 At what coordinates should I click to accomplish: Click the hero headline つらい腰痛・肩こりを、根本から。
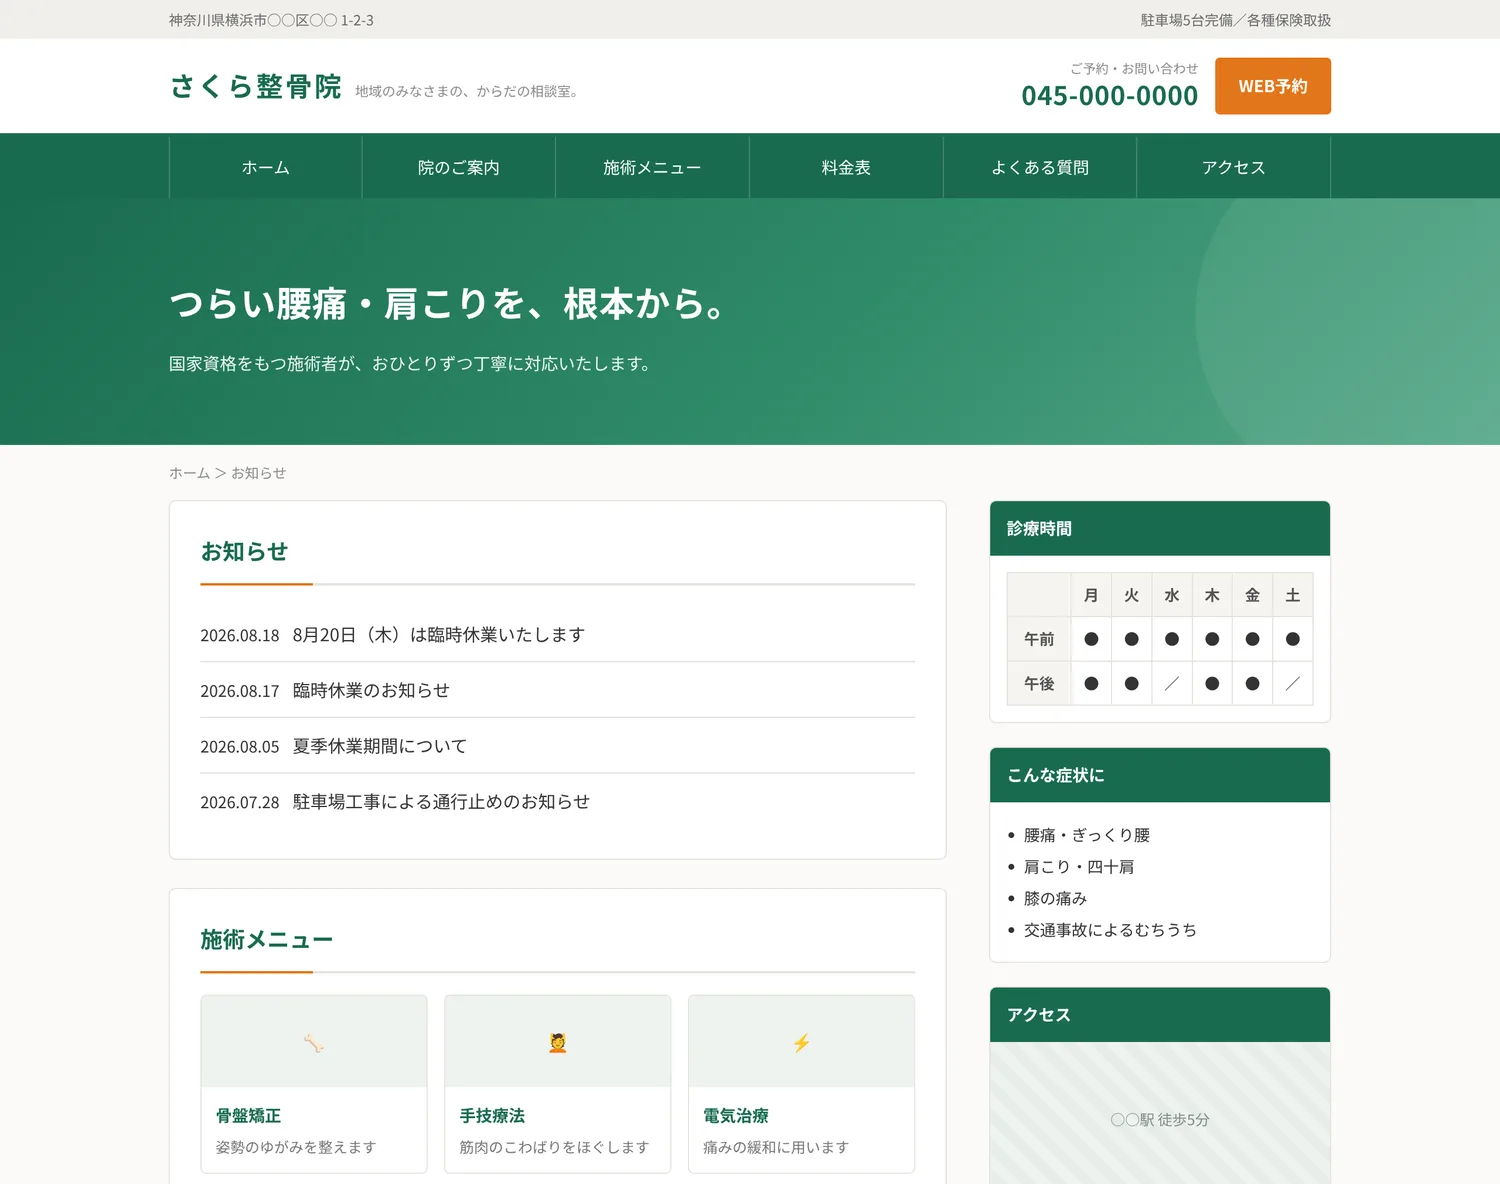pyautogui.click(x=447, y=304)
